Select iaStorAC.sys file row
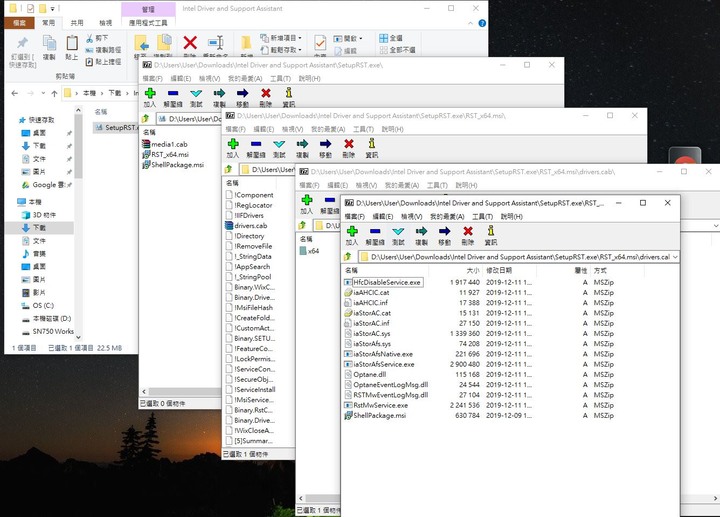The image size is (720, 517). click(x=371, y=333)
